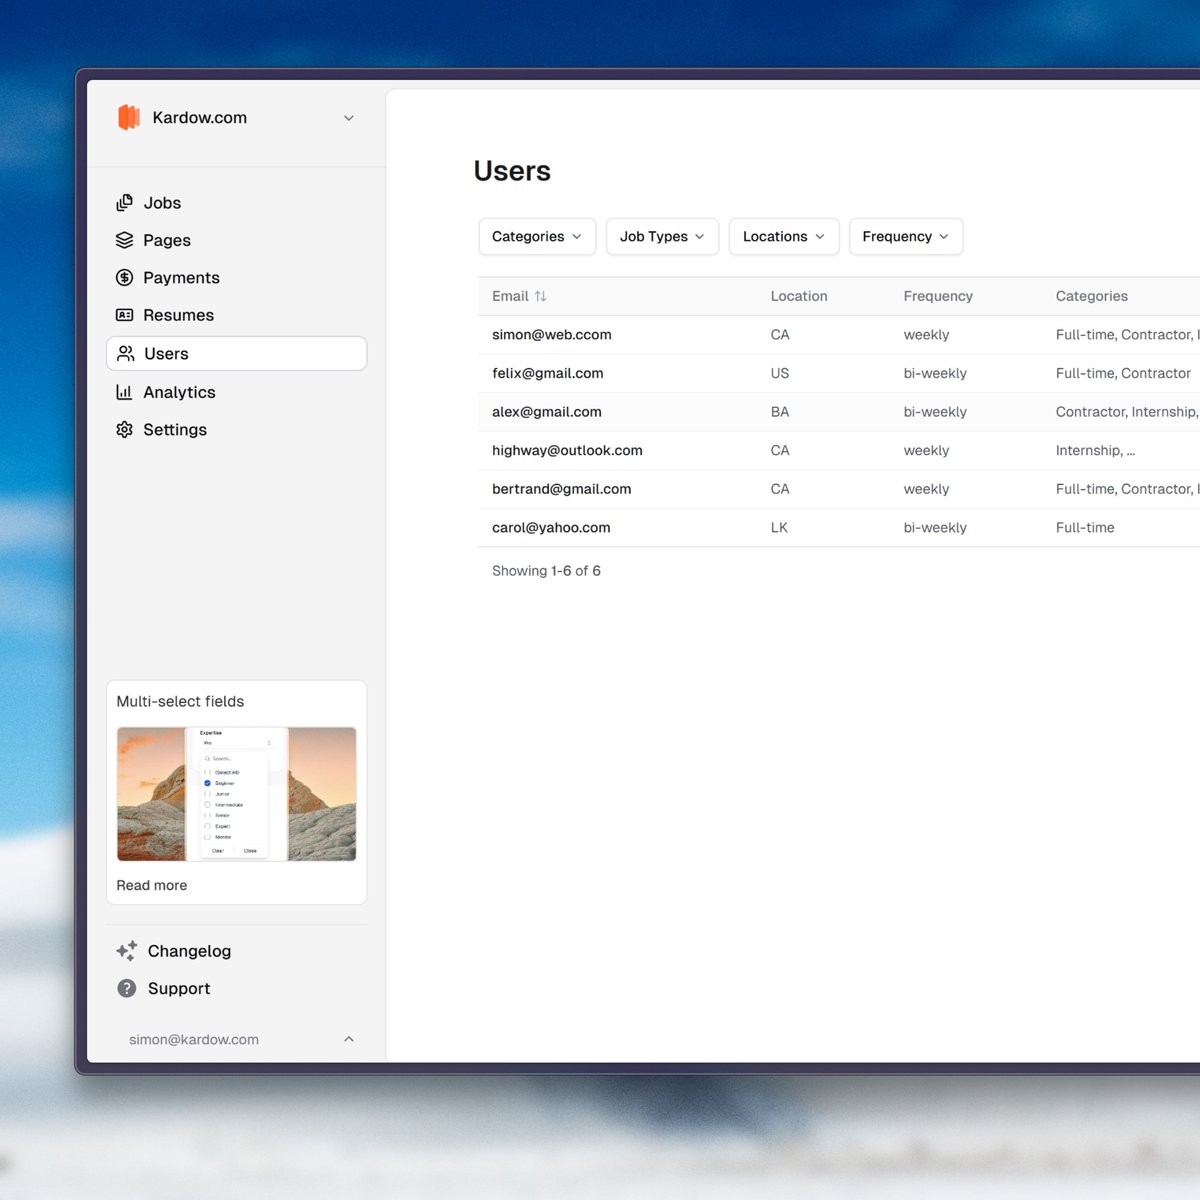The image size is (1200, 1200).
Task: Go to Pages section
Action: point(167,240)
